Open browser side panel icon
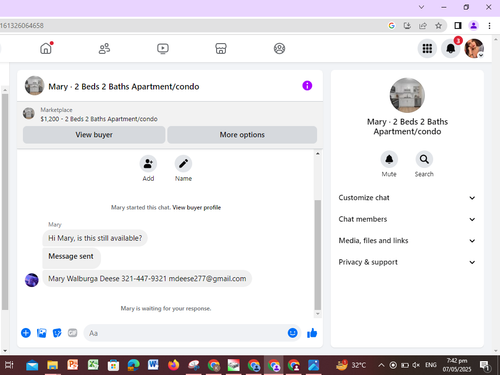Viewport: 500px width, 375px height. tap(458, 26)
